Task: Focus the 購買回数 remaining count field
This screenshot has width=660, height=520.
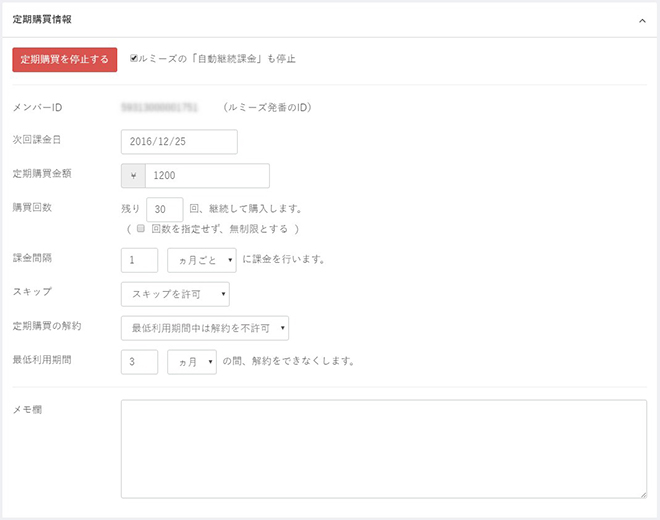Action: coord(165,209)
